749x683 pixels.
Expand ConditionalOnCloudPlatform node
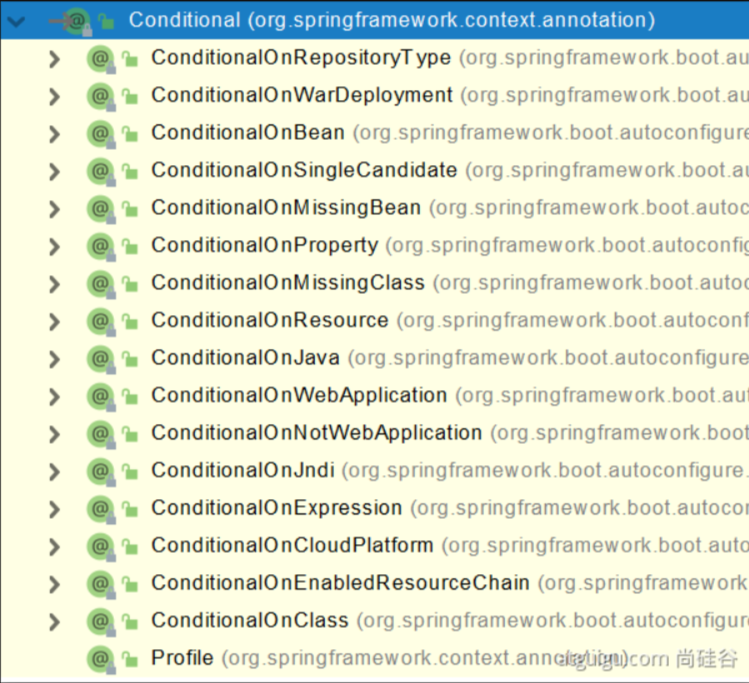click(x=54, y=547)
